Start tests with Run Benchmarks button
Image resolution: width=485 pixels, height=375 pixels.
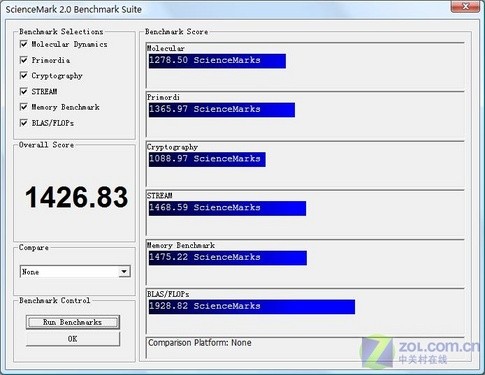[73, 322]
